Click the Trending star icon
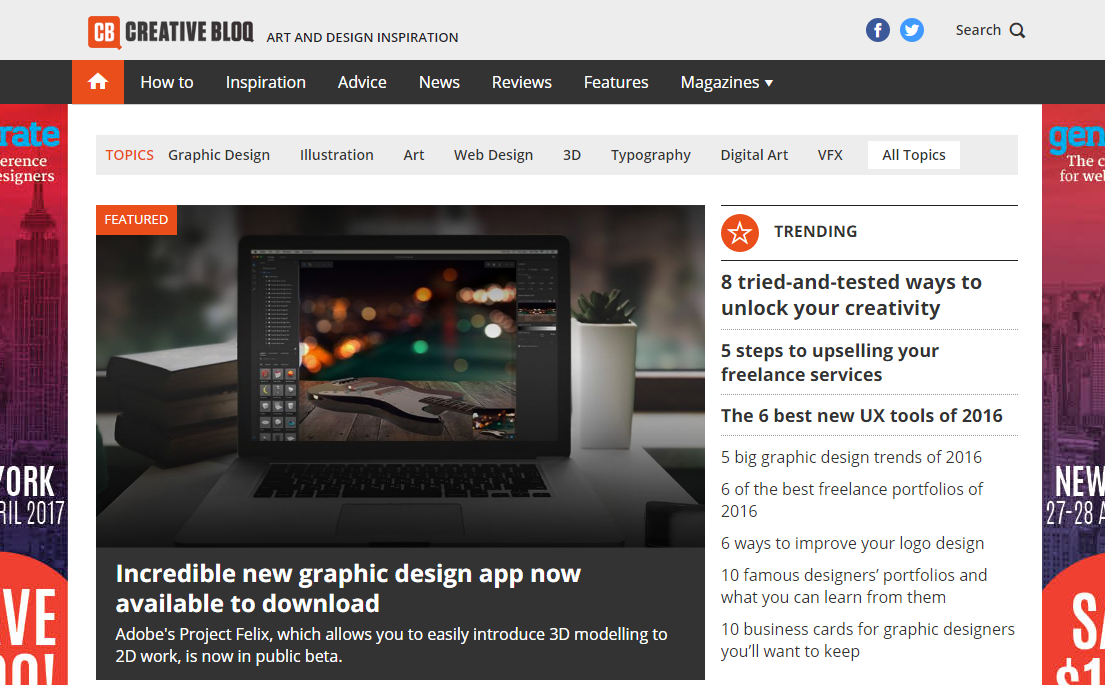Image resolution: width=1105 pixels, height=685 pixels. point(739,232)
